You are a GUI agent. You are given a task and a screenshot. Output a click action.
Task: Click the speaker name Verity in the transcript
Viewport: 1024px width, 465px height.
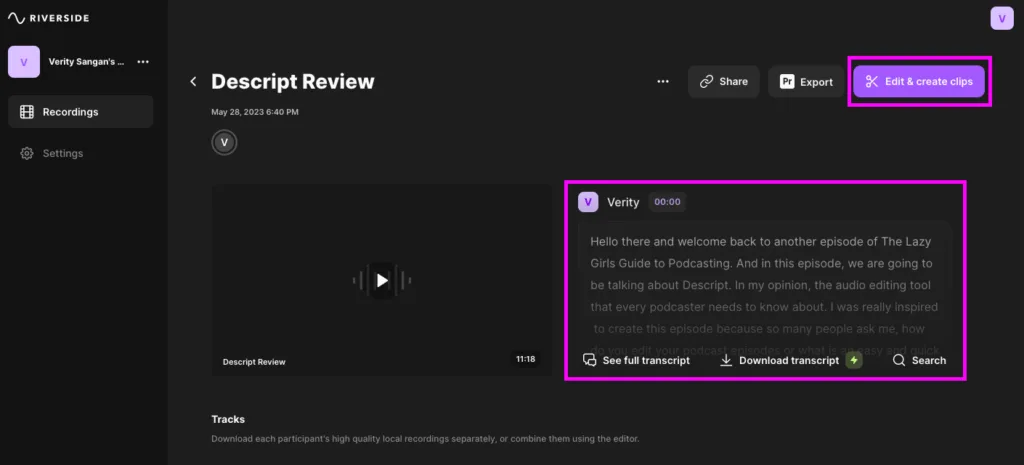tap(623, 202)
